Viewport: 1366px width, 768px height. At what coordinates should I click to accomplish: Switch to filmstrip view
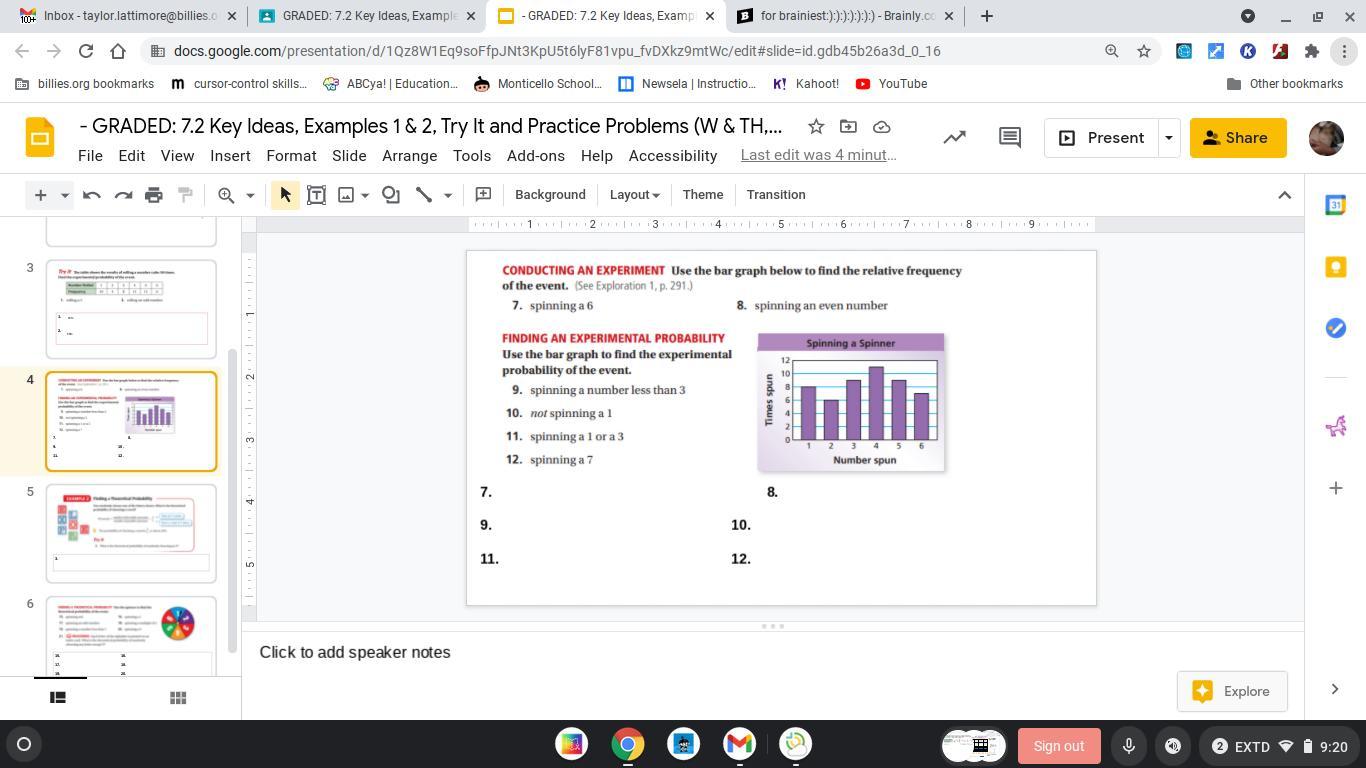[58, 698]
